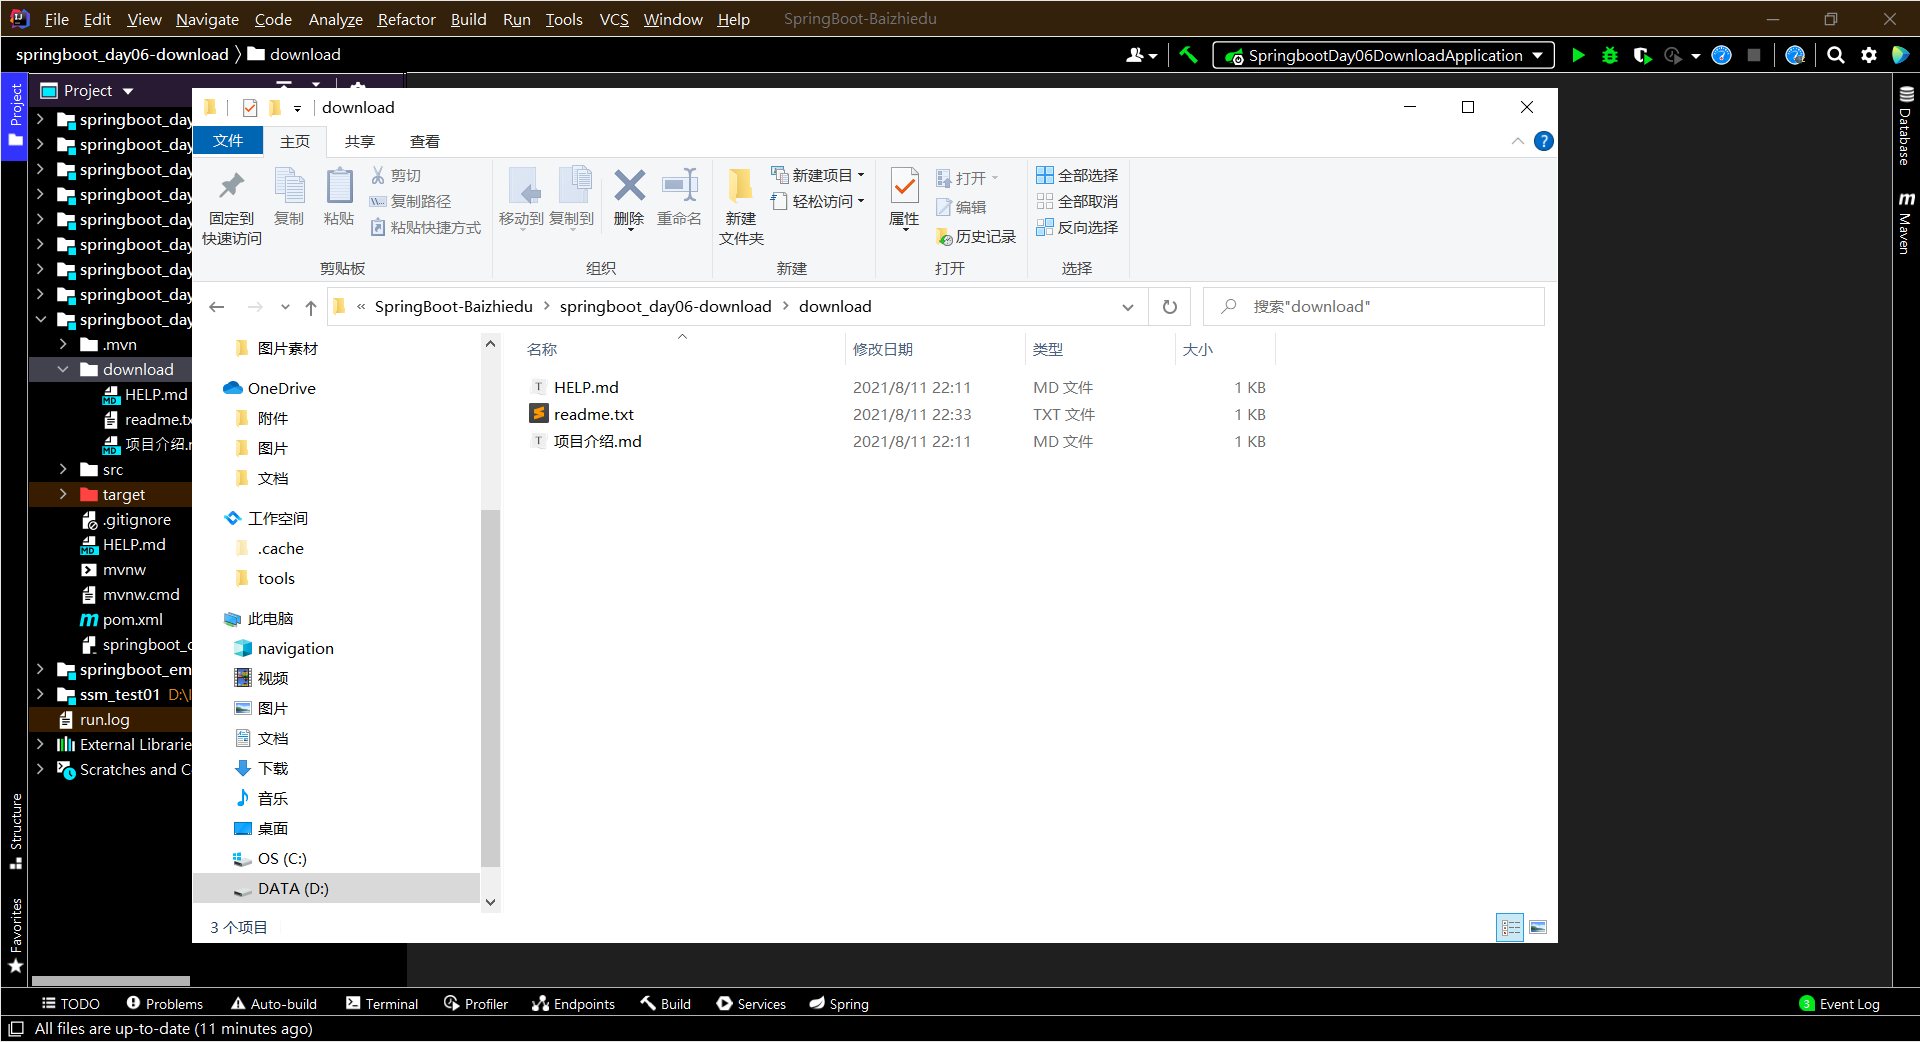The width and height of the screenshot is (1920, 1042).
Task: Open Maven tool window on right edge
Action: [x=1906, y=222]
